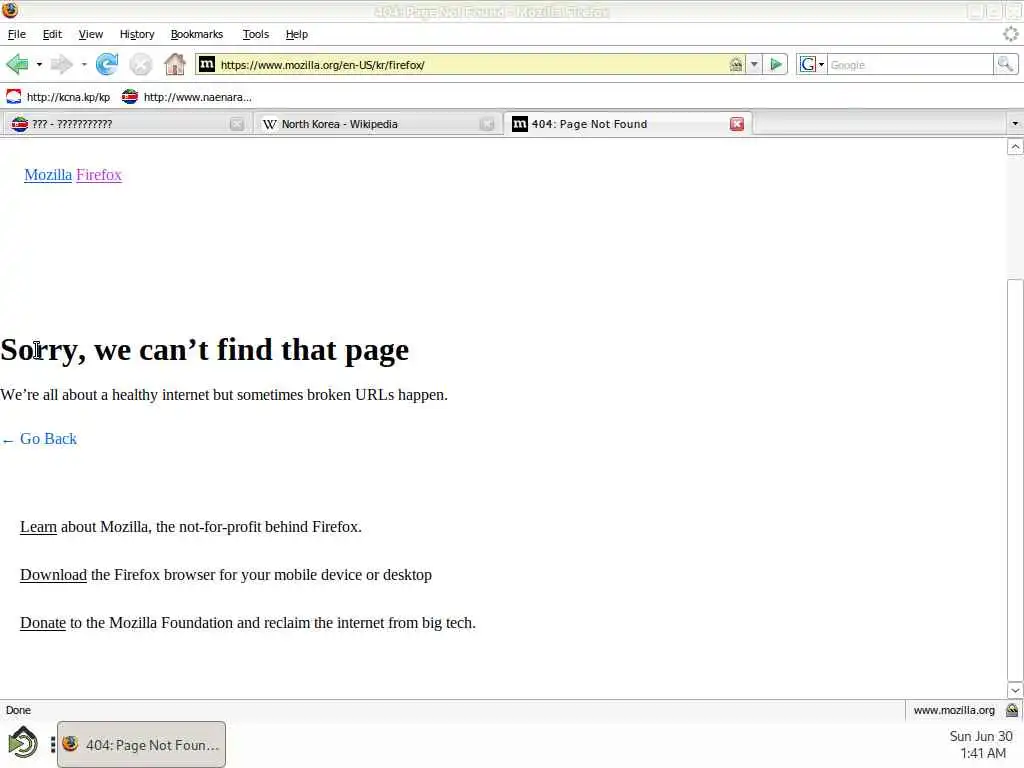Click the magnifier search button
This screenshot has width=1024, height=768.
tap(1006, 64)
